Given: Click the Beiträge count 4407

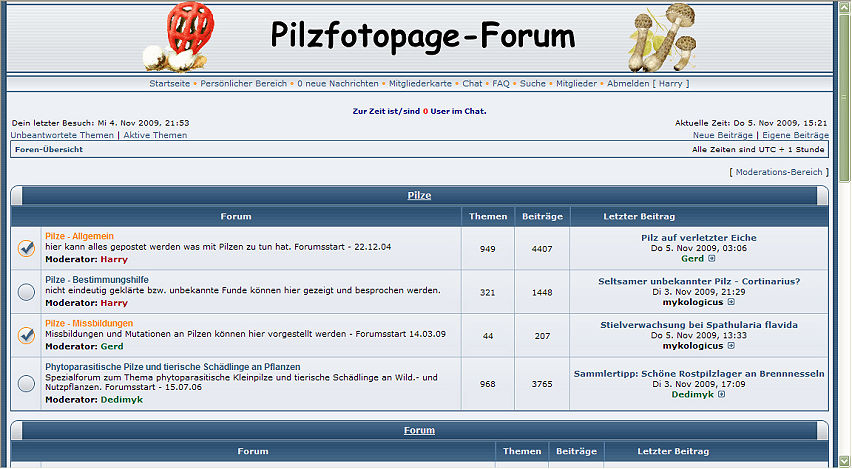Looking at the screenshot, I should coord(542,249).
